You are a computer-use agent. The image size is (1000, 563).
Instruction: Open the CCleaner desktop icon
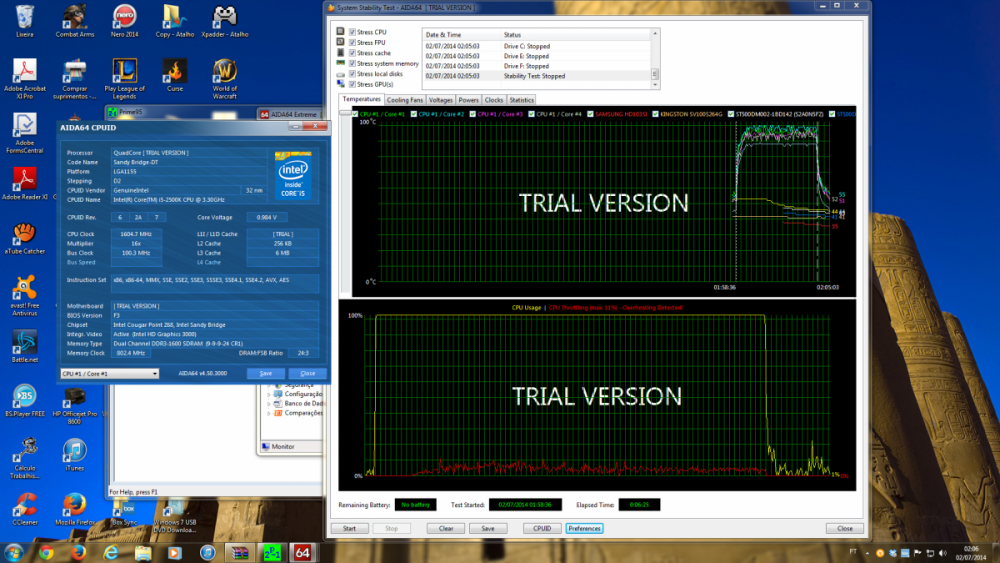24,503
